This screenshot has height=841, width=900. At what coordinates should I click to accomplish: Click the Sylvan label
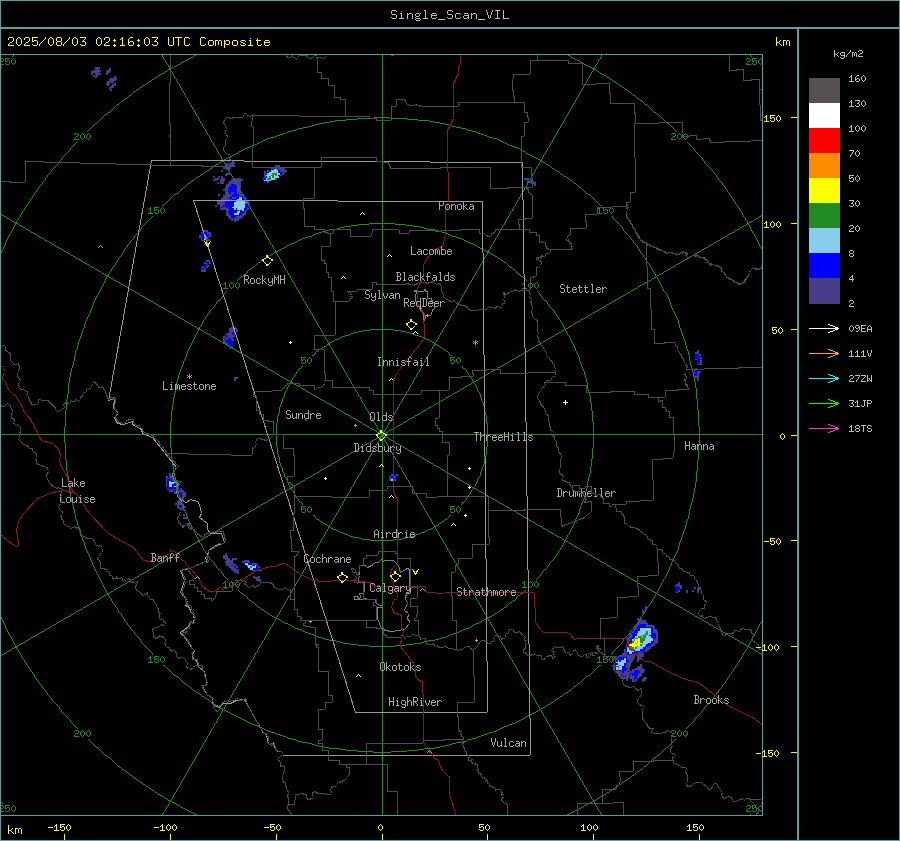click(x=382, y=295)
